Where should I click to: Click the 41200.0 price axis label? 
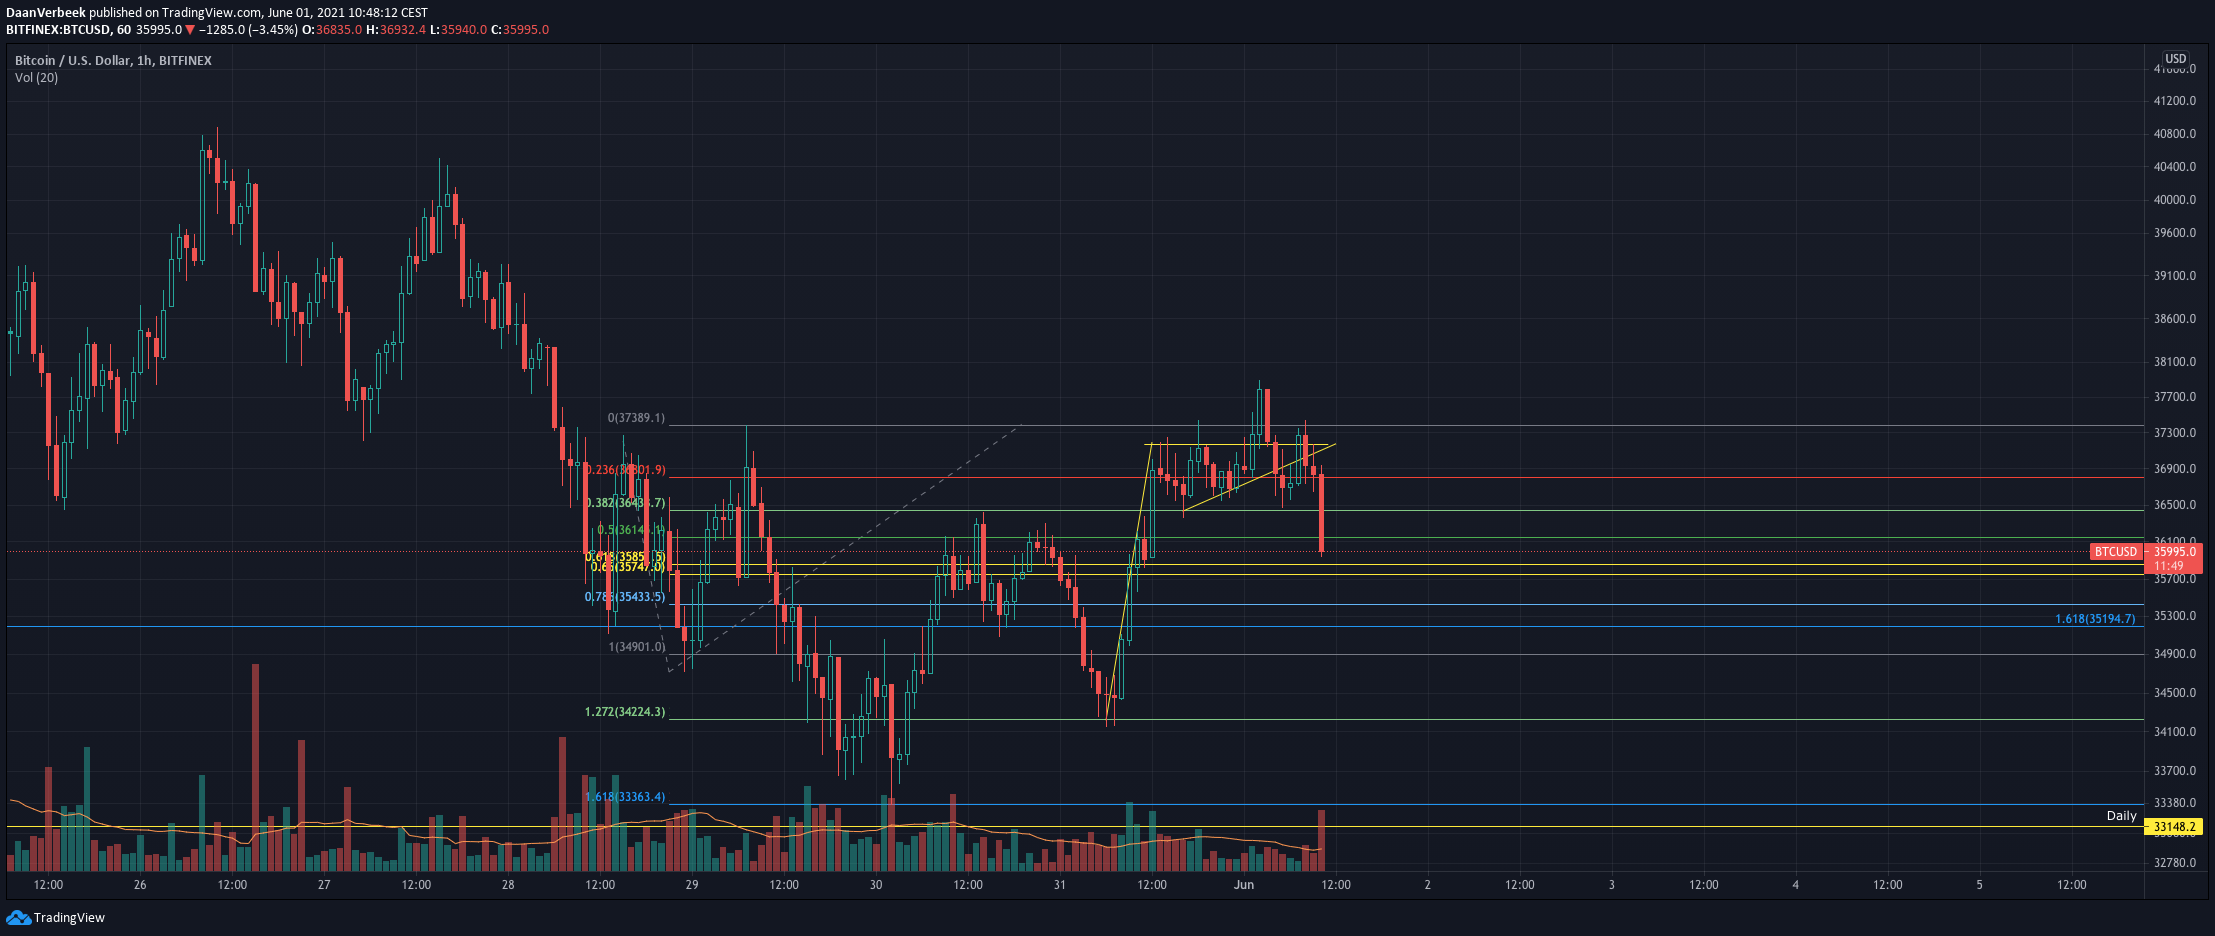(2175, 101)
